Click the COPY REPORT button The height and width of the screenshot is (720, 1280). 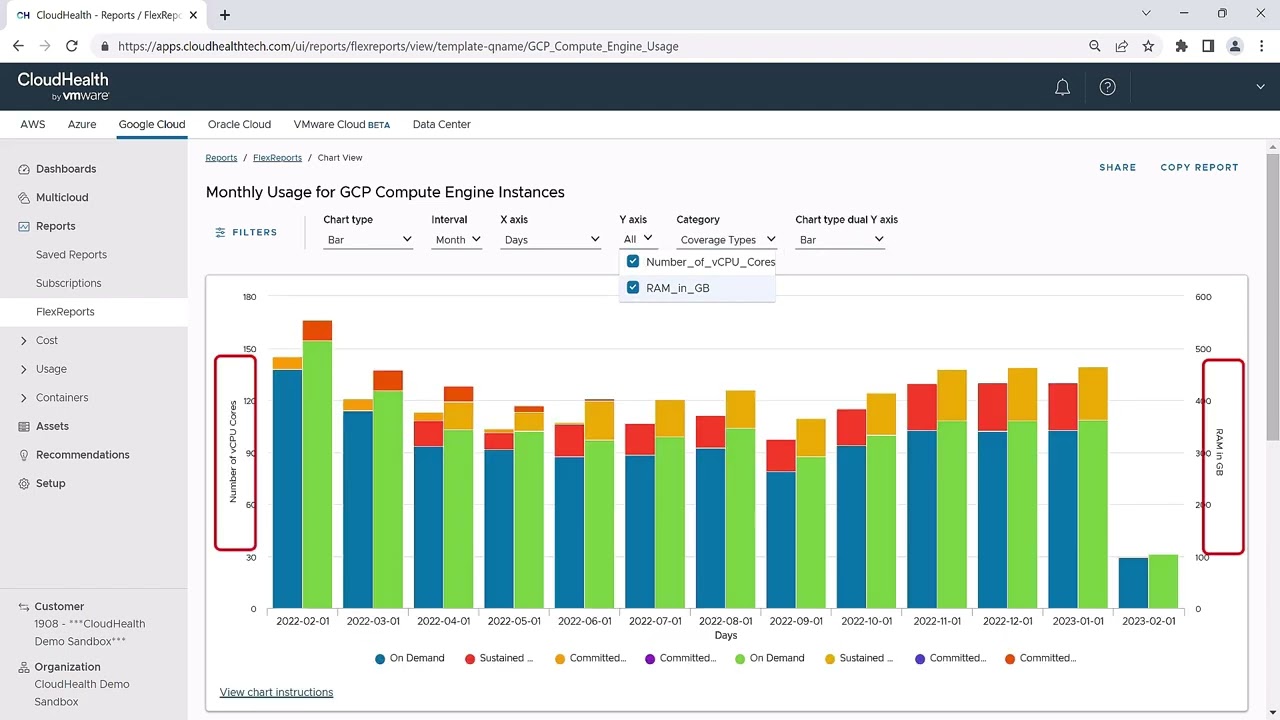point(1199,168)
